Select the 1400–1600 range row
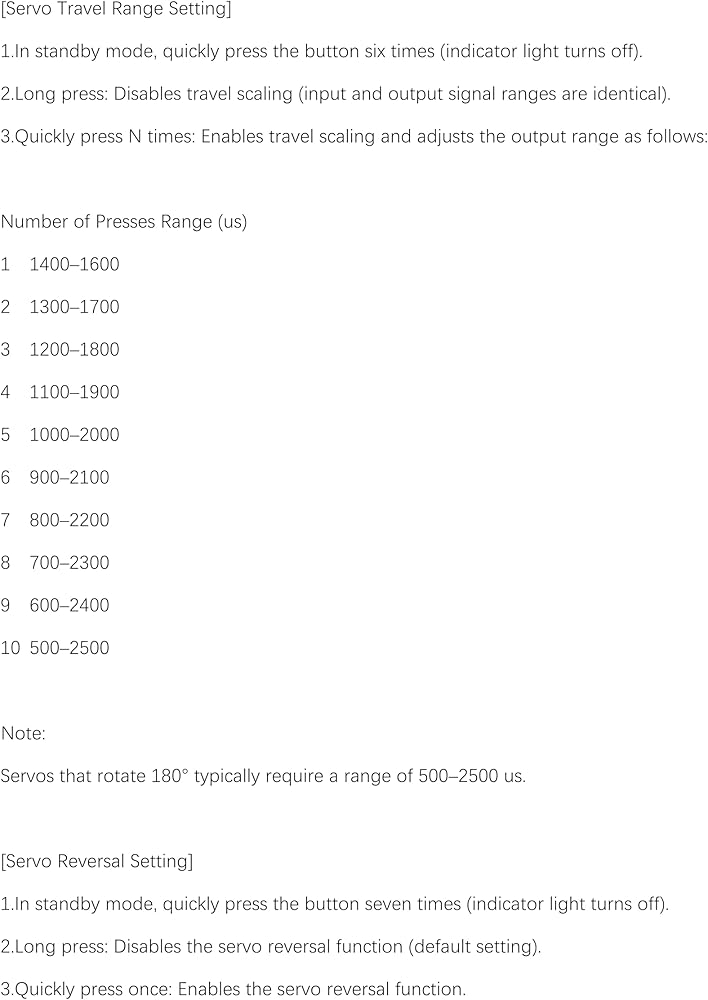 point(60,264)
